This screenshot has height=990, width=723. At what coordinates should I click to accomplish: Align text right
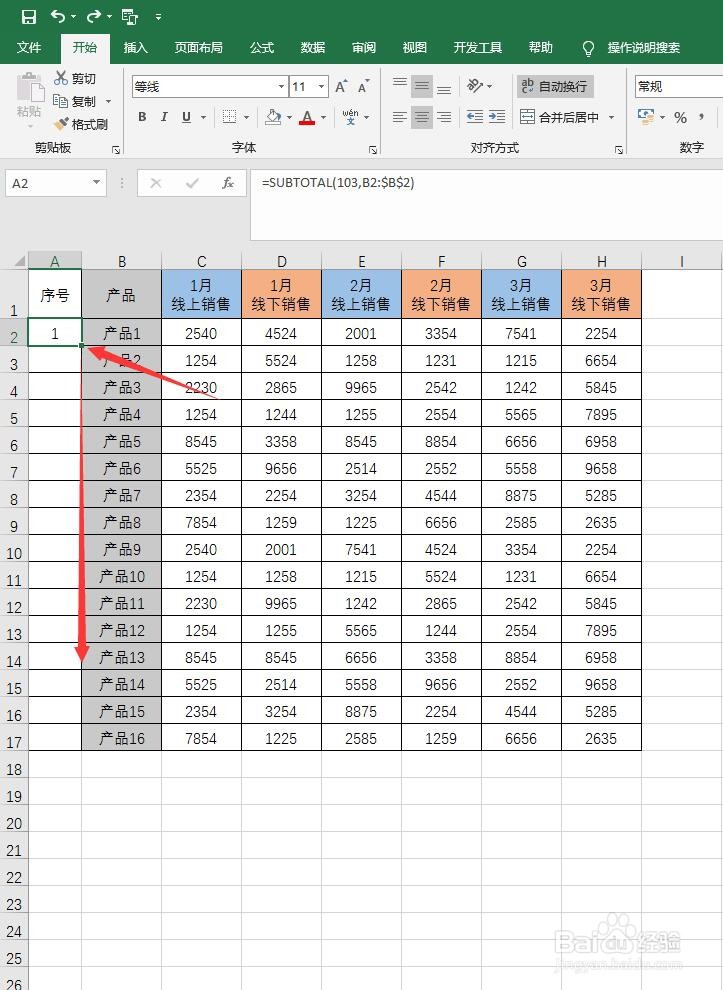[x=444, y=117]
